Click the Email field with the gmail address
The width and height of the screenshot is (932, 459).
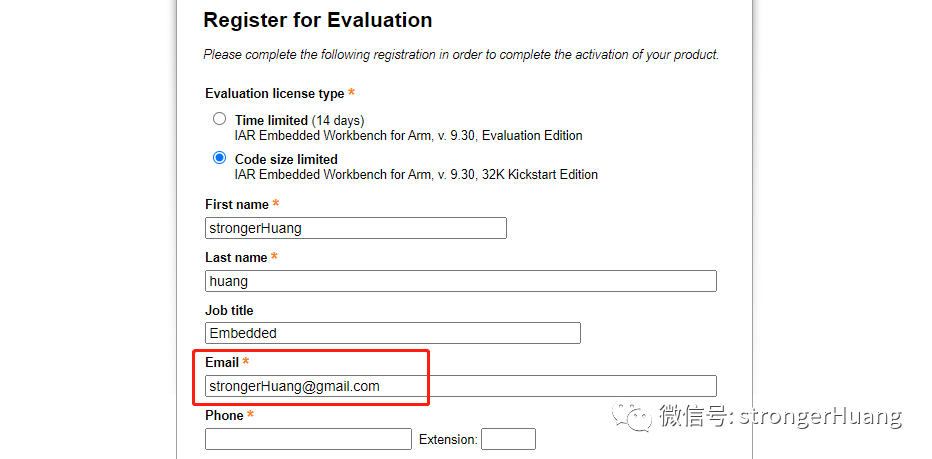click(460, 386)
